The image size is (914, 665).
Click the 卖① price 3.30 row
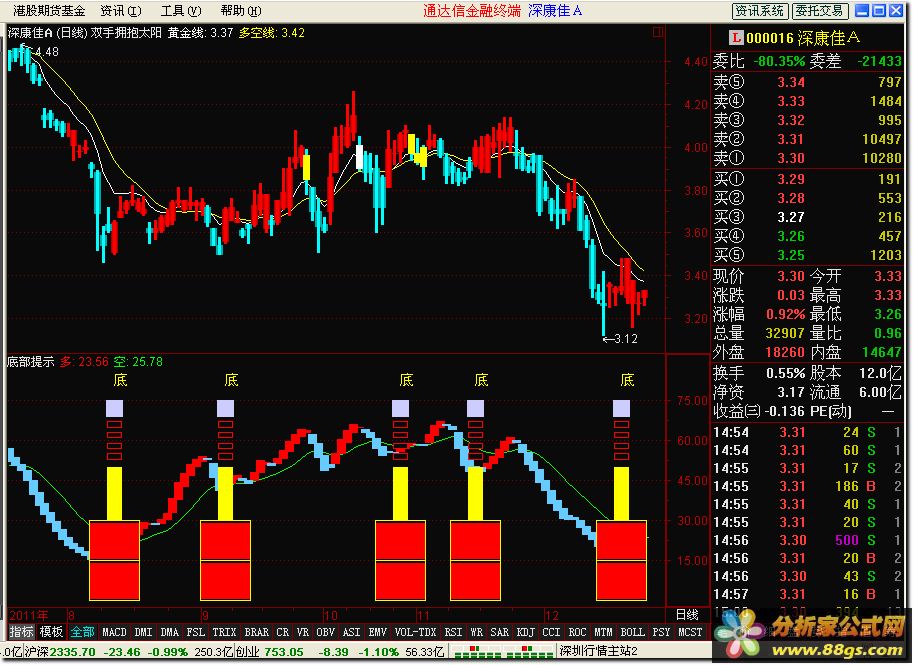click(807, 158)
